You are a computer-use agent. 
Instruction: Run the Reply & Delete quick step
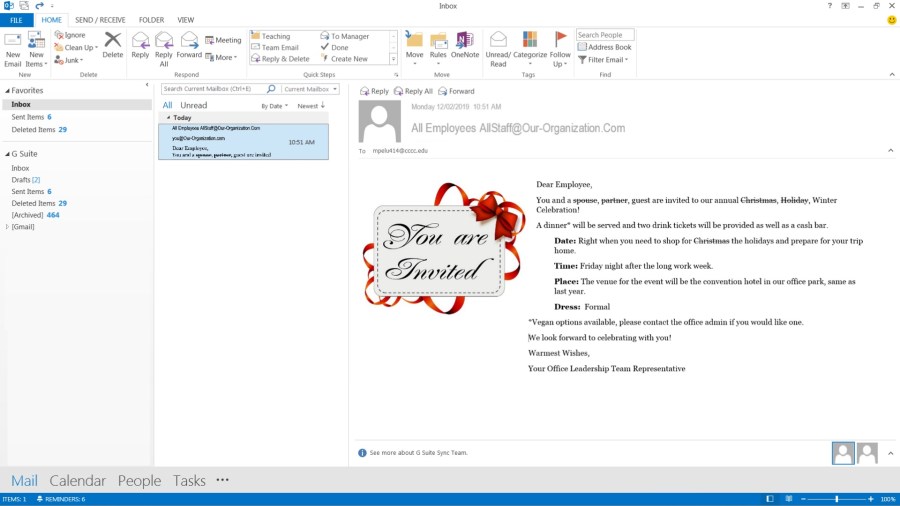coord(280,59)
